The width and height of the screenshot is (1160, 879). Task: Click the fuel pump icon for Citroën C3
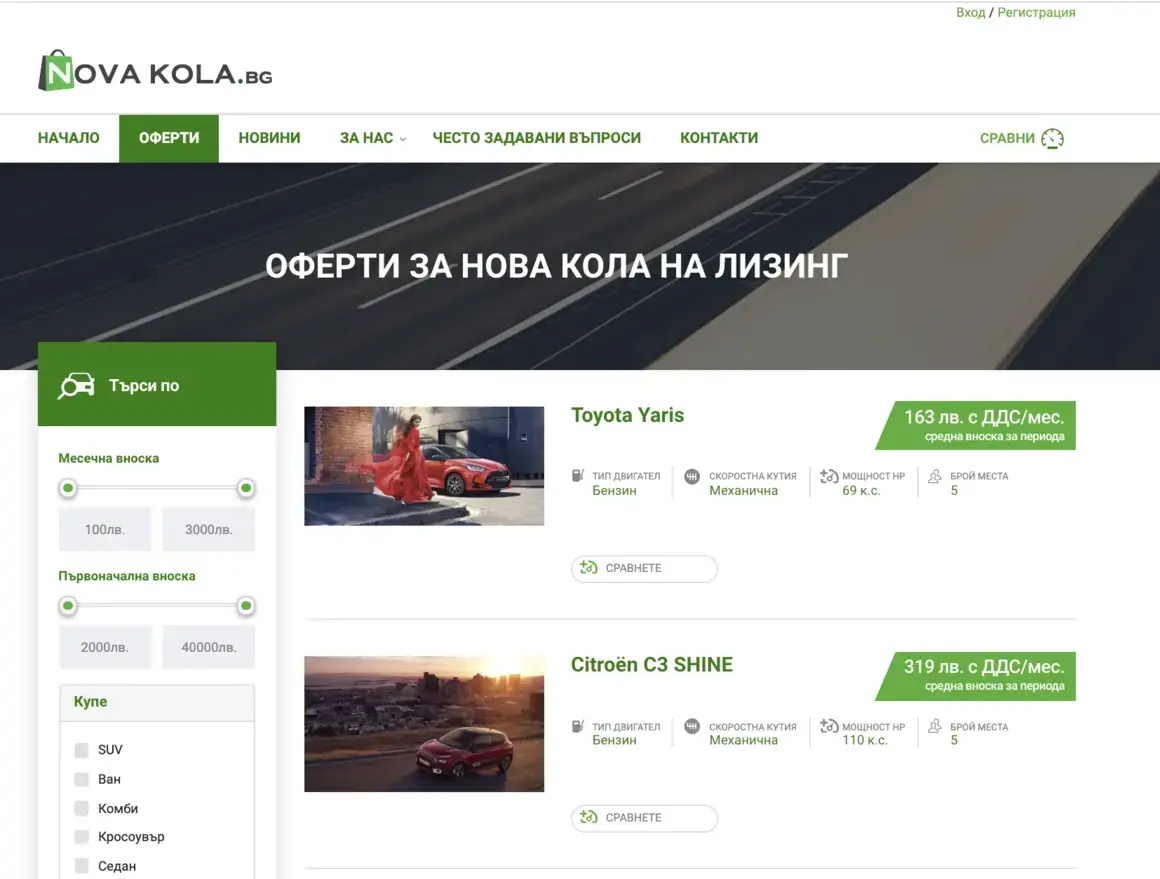click(x=577, y=726)
